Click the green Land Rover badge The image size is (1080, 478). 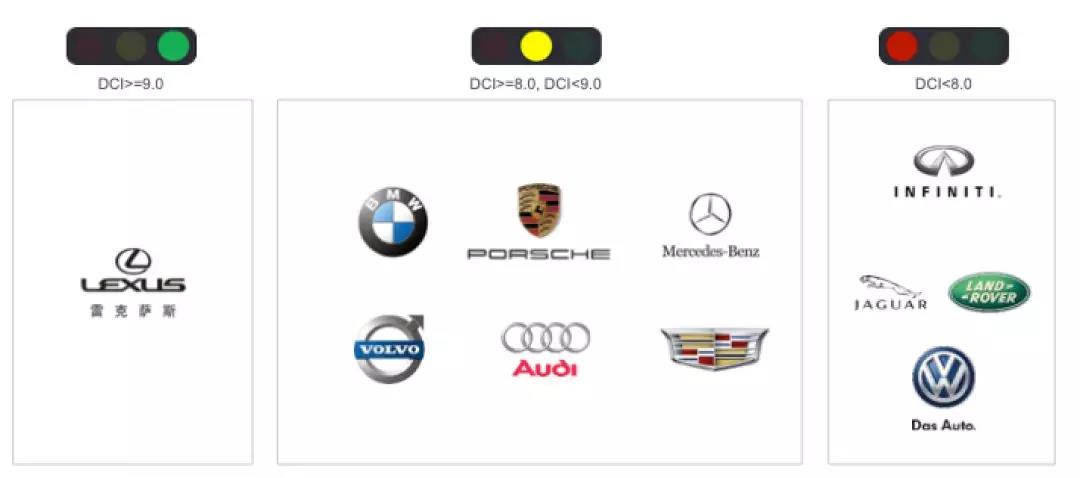click(x=989, y=293)
